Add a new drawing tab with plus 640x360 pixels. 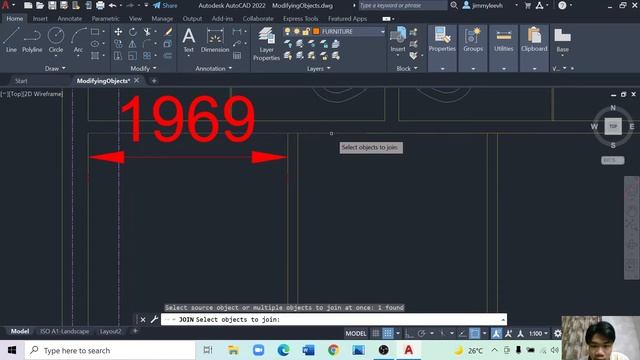[154, 81]
